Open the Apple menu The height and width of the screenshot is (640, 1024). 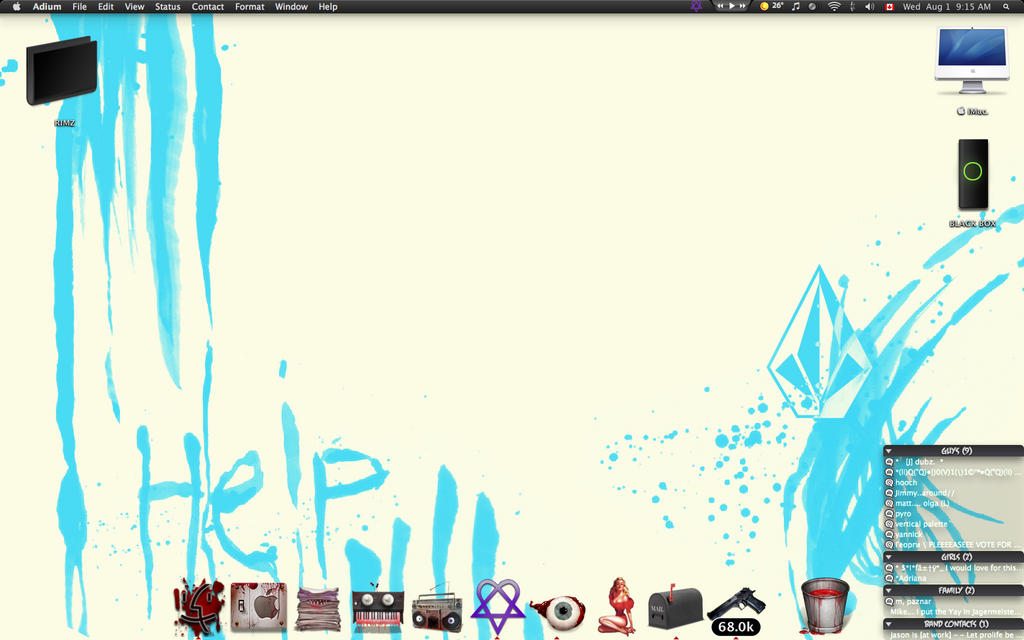point(16,7)
